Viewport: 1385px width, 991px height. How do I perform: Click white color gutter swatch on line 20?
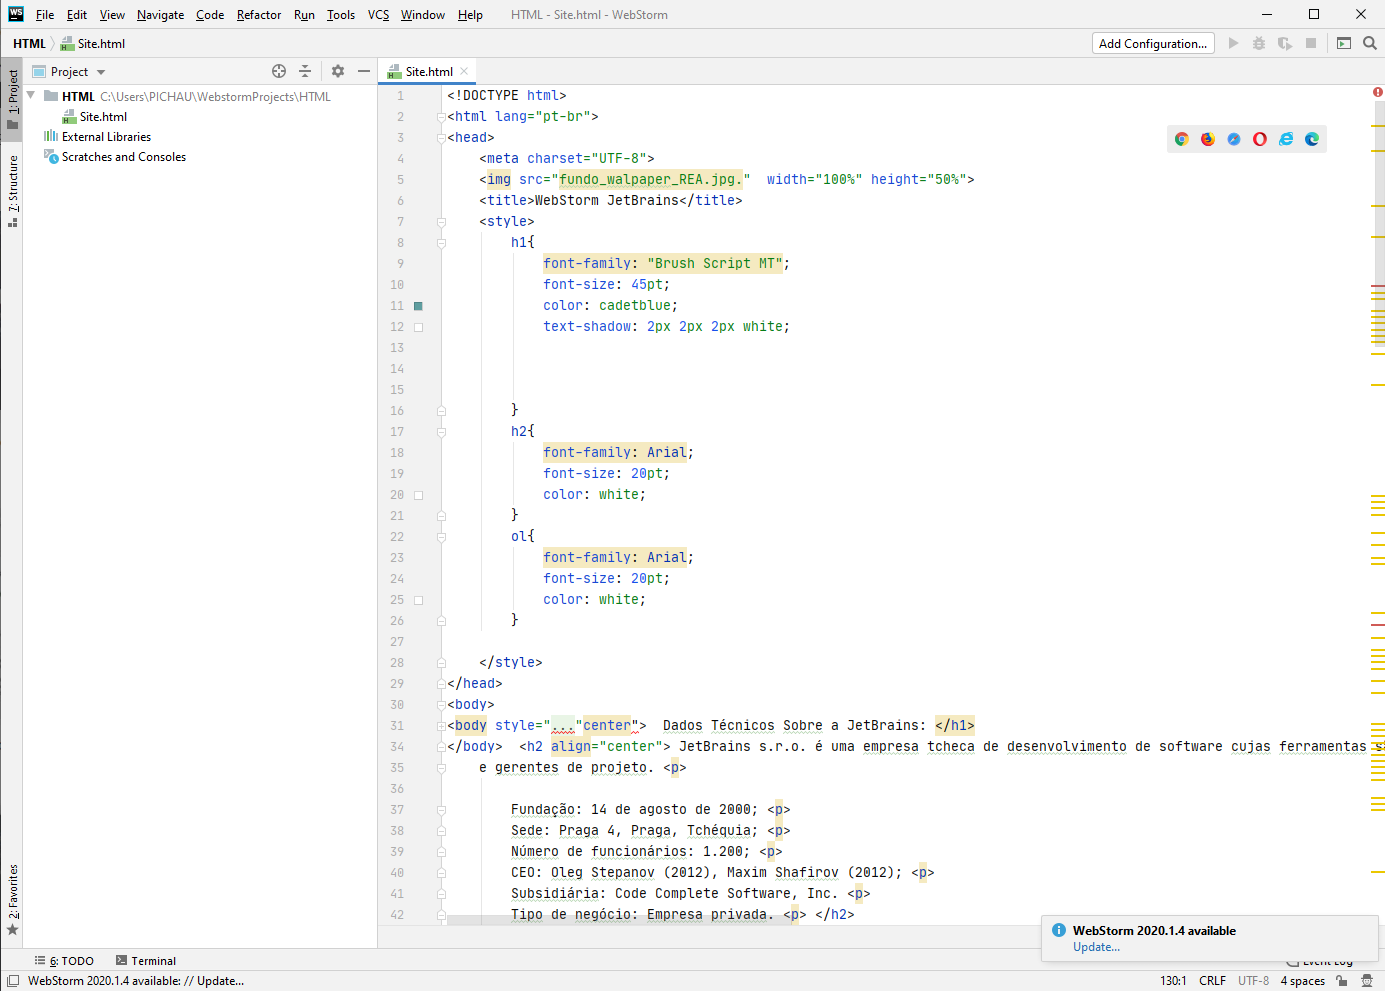click(x=418, y=495)
